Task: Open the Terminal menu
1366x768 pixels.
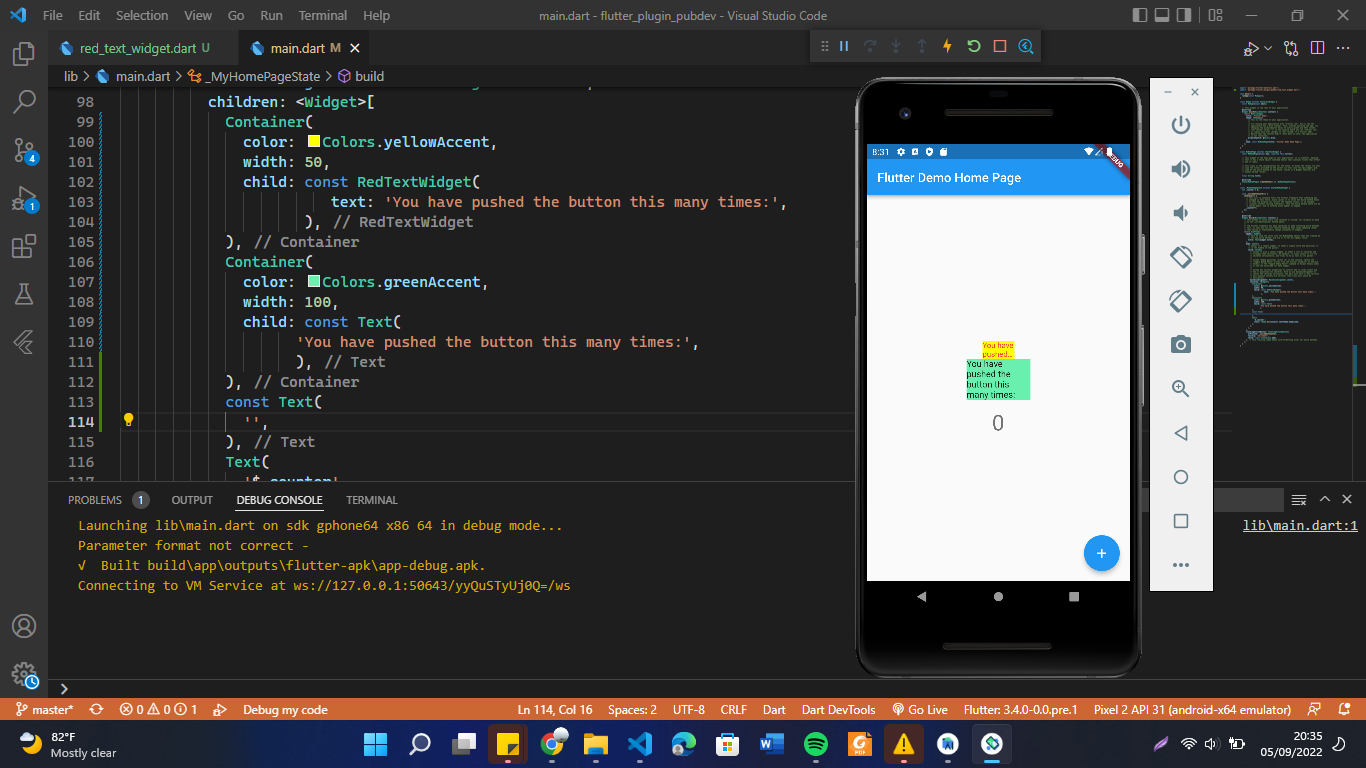Action: tap(323, 16)
